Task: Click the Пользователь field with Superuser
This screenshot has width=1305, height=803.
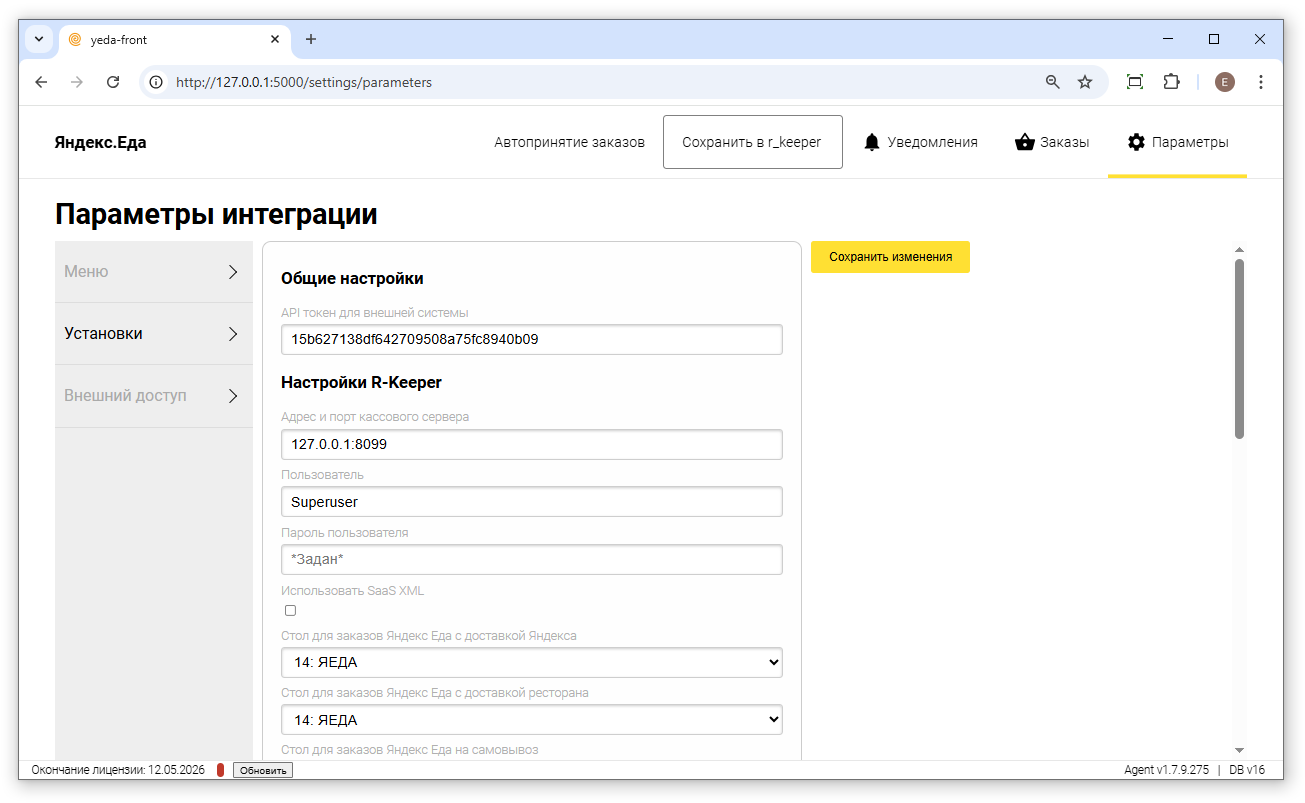Action: (532, 502)
